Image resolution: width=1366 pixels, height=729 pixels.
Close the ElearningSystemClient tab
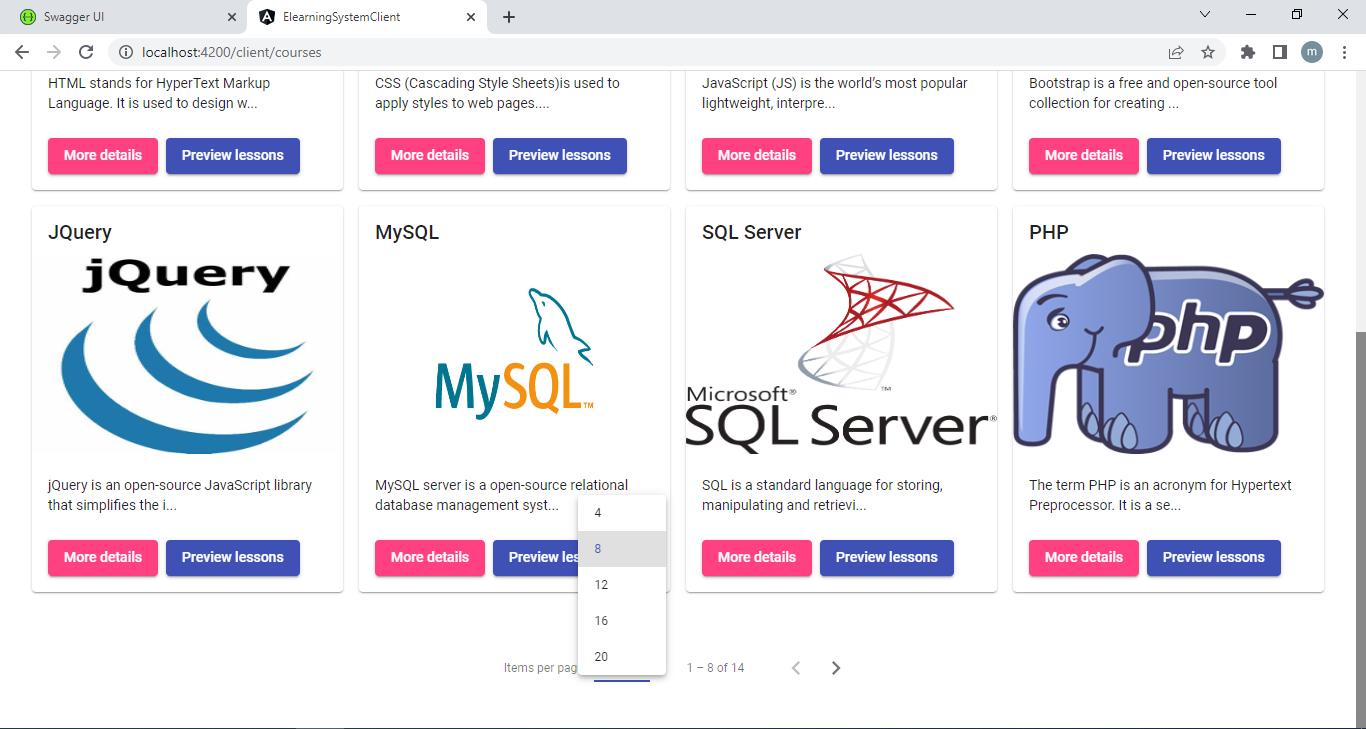click(x=471, y=17)
